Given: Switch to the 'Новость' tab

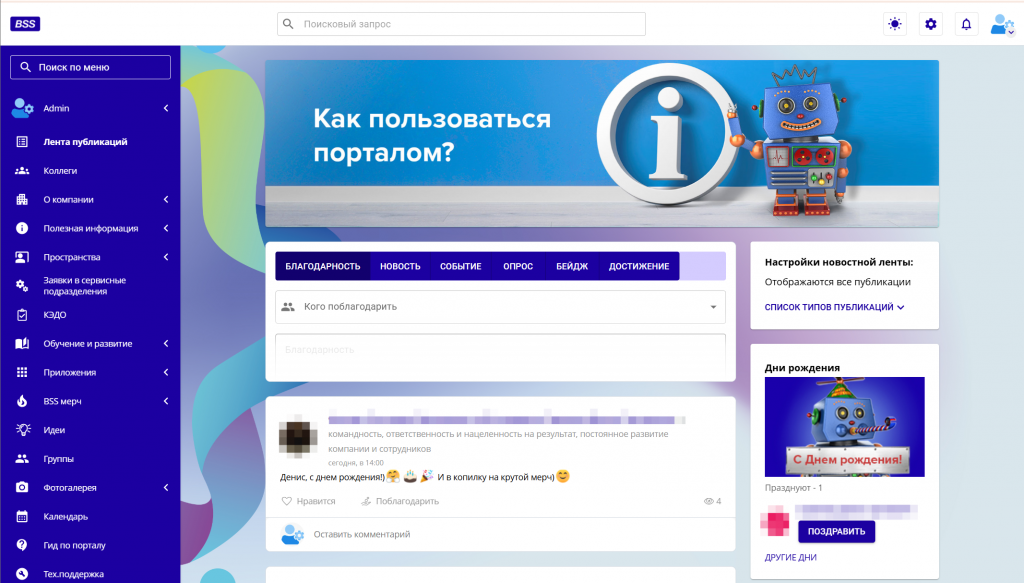Looking at the screenshot, I should [x=400, y=266].
